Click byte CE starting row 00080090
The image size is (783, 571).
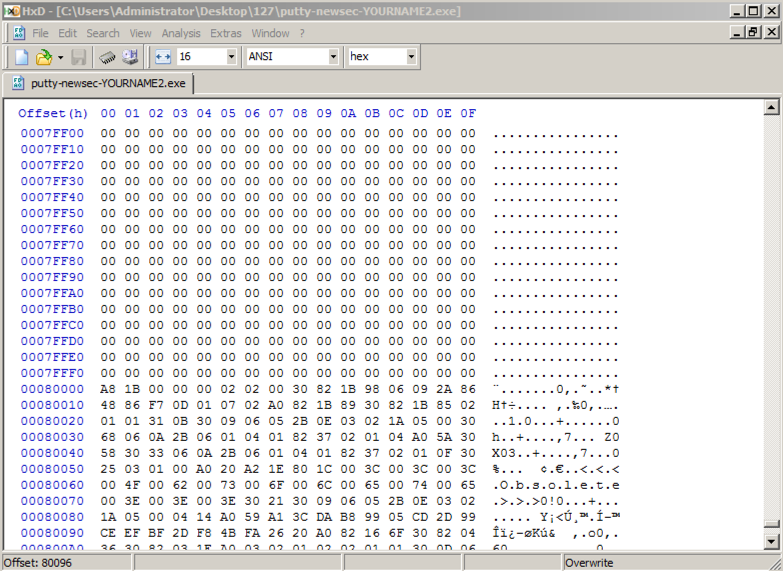(x=108, y=533)
